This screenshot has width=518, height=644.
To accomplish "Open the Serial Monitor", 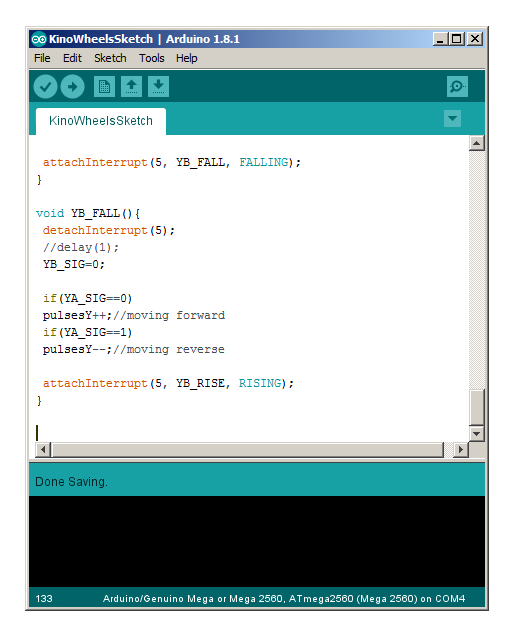I will (457, 87).
